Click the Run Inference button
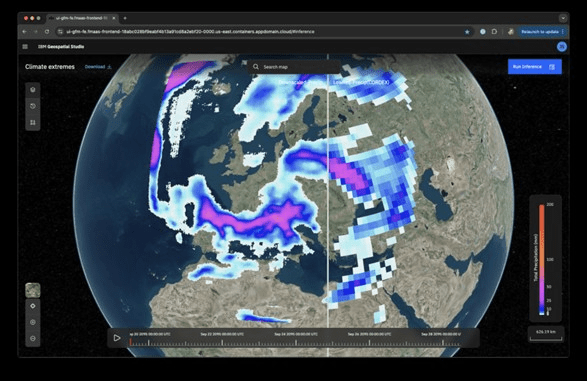The height and width of the screenshot is (381, 587). (x=535, y=67)
